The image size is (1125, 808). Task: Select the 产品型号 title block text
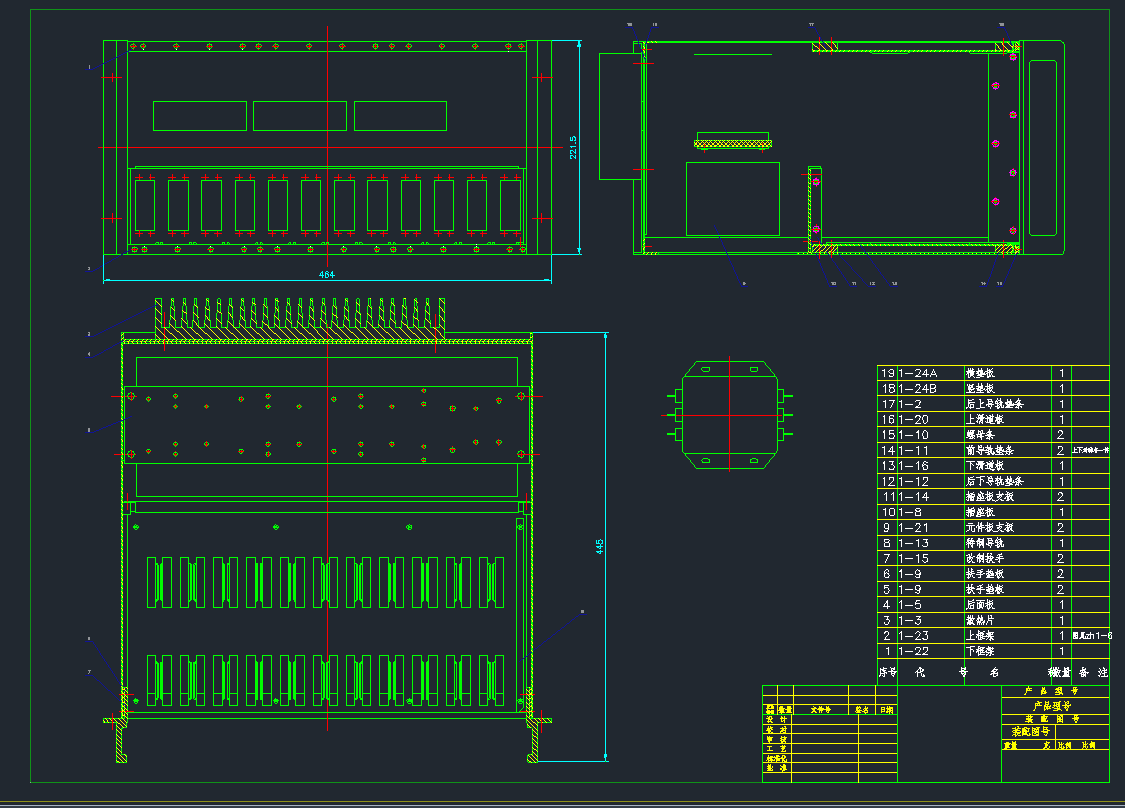(1051, 705)
